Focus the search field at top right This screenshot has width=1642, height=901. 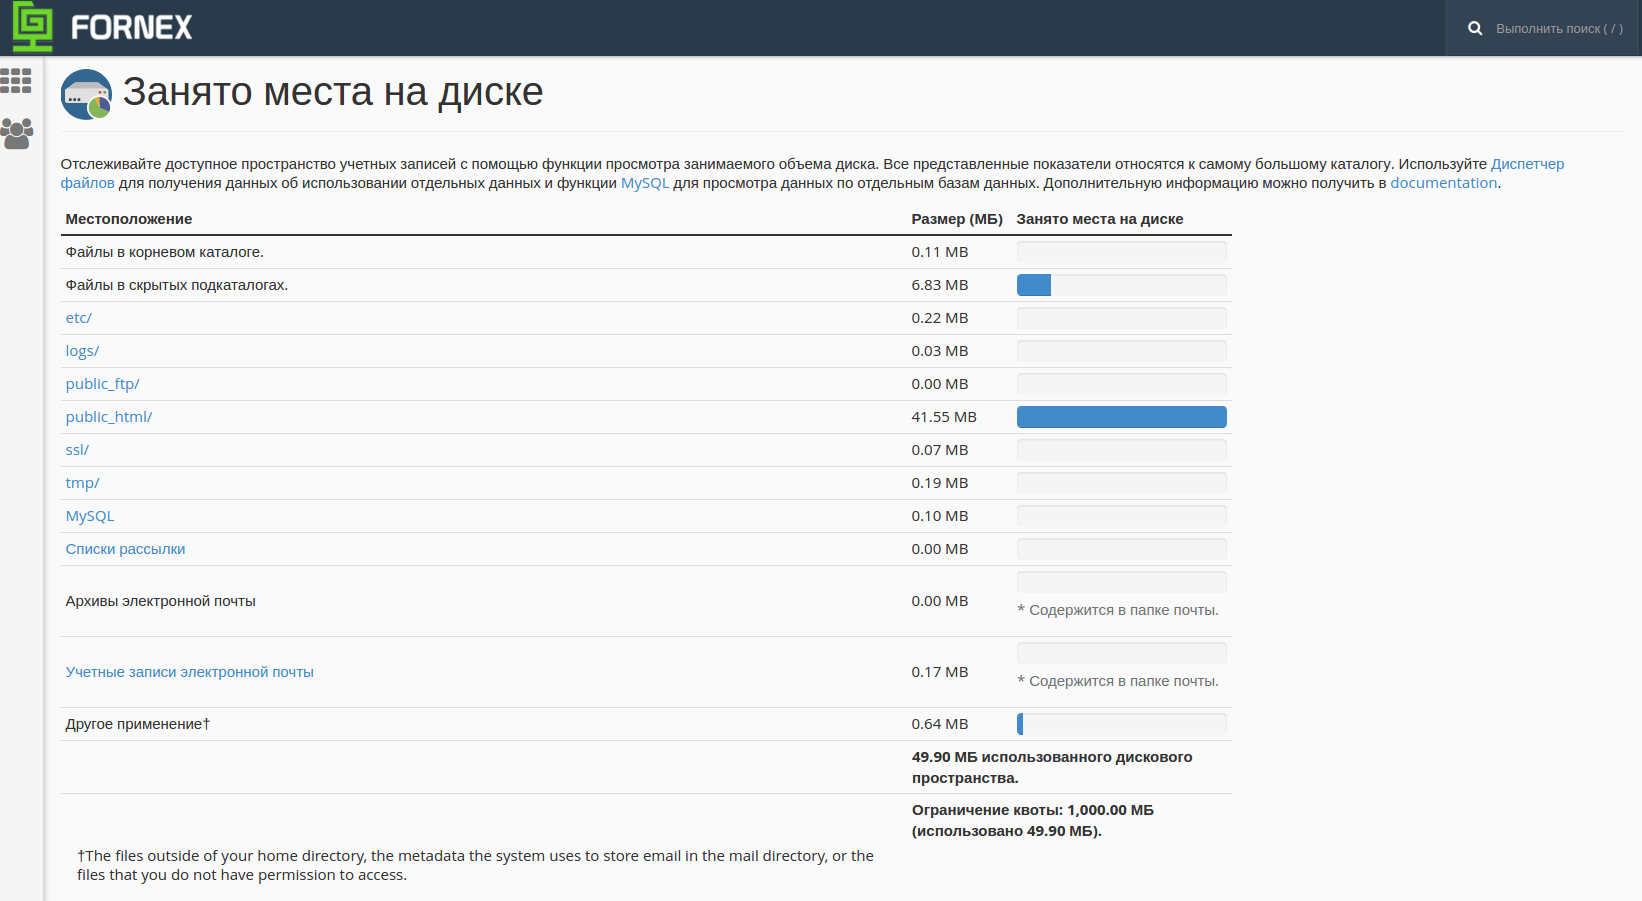[1559, 28]
